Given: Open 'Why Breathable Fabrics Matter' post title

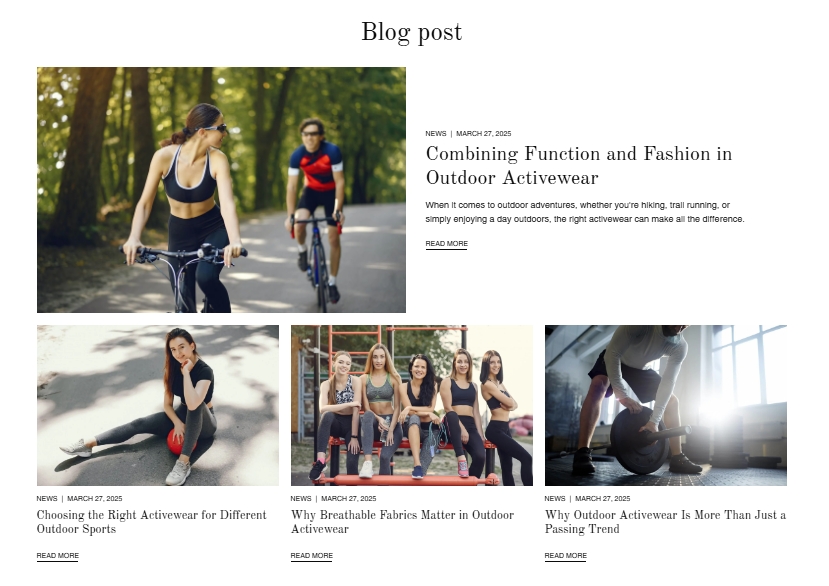Looking at the screenshot, I should pyautogui.click(x=402, y=521).
